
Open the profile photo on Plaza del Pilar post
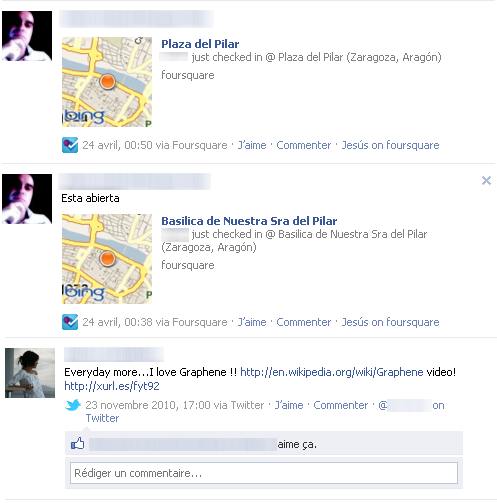point(27,36)
